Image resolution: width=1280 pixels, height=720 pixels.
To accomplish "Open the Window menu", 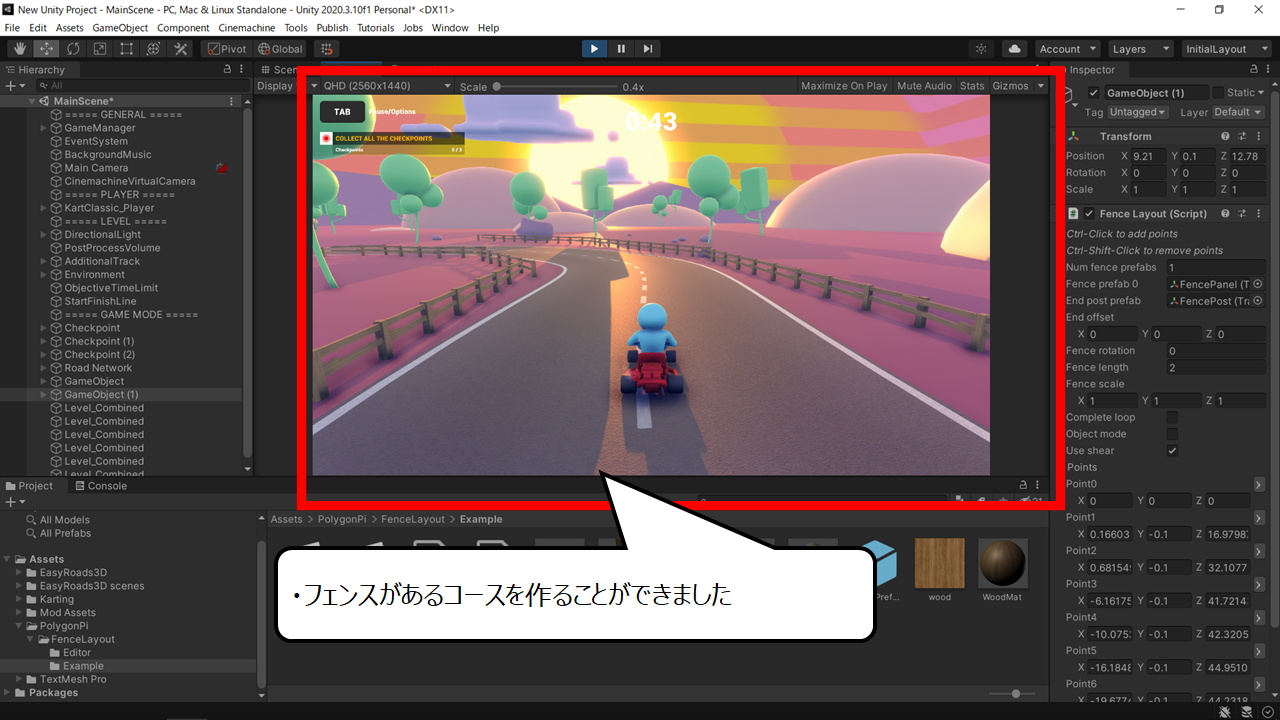I will [x=450, y=28].
